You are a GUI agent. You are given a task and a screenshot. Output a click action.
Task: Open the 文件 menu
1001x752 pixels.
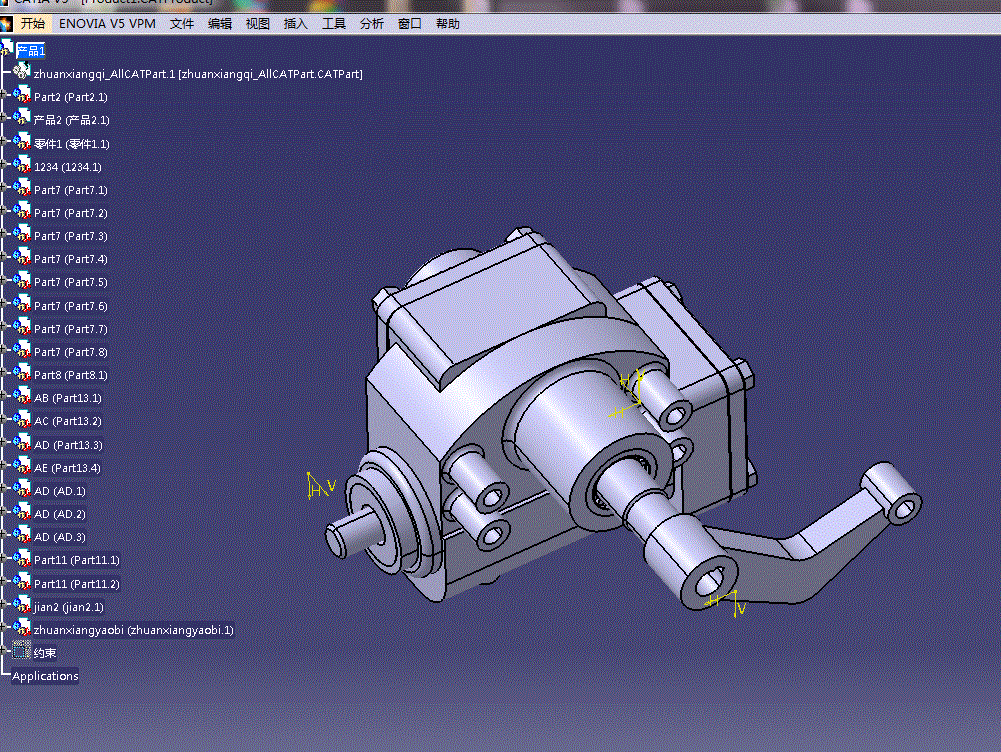182,24
